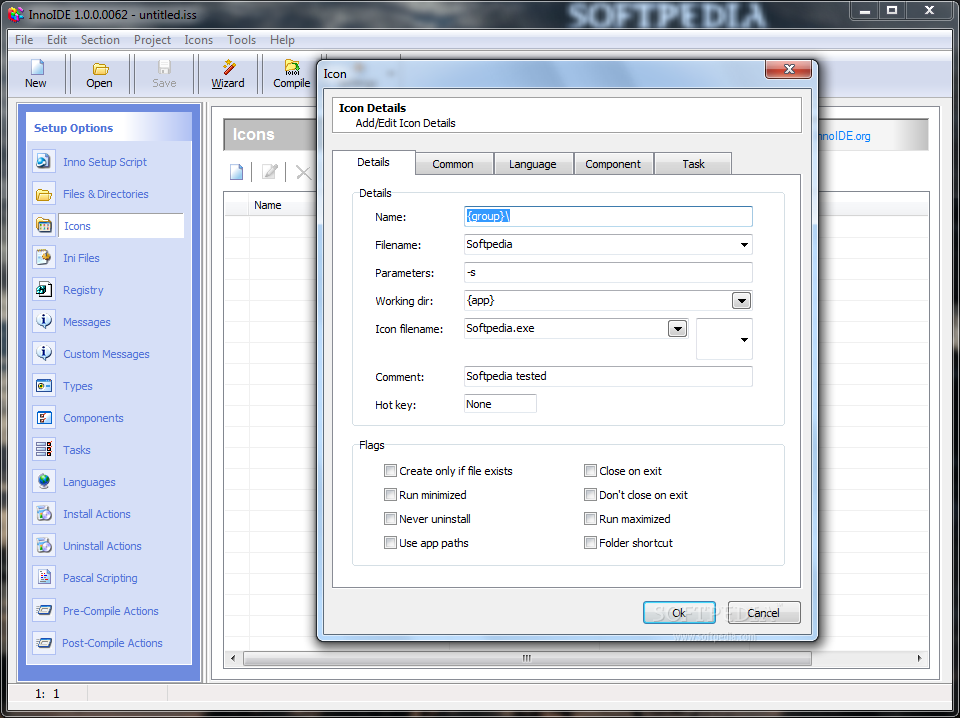
Task: Click in the Comment field
Action: point(608,376)
